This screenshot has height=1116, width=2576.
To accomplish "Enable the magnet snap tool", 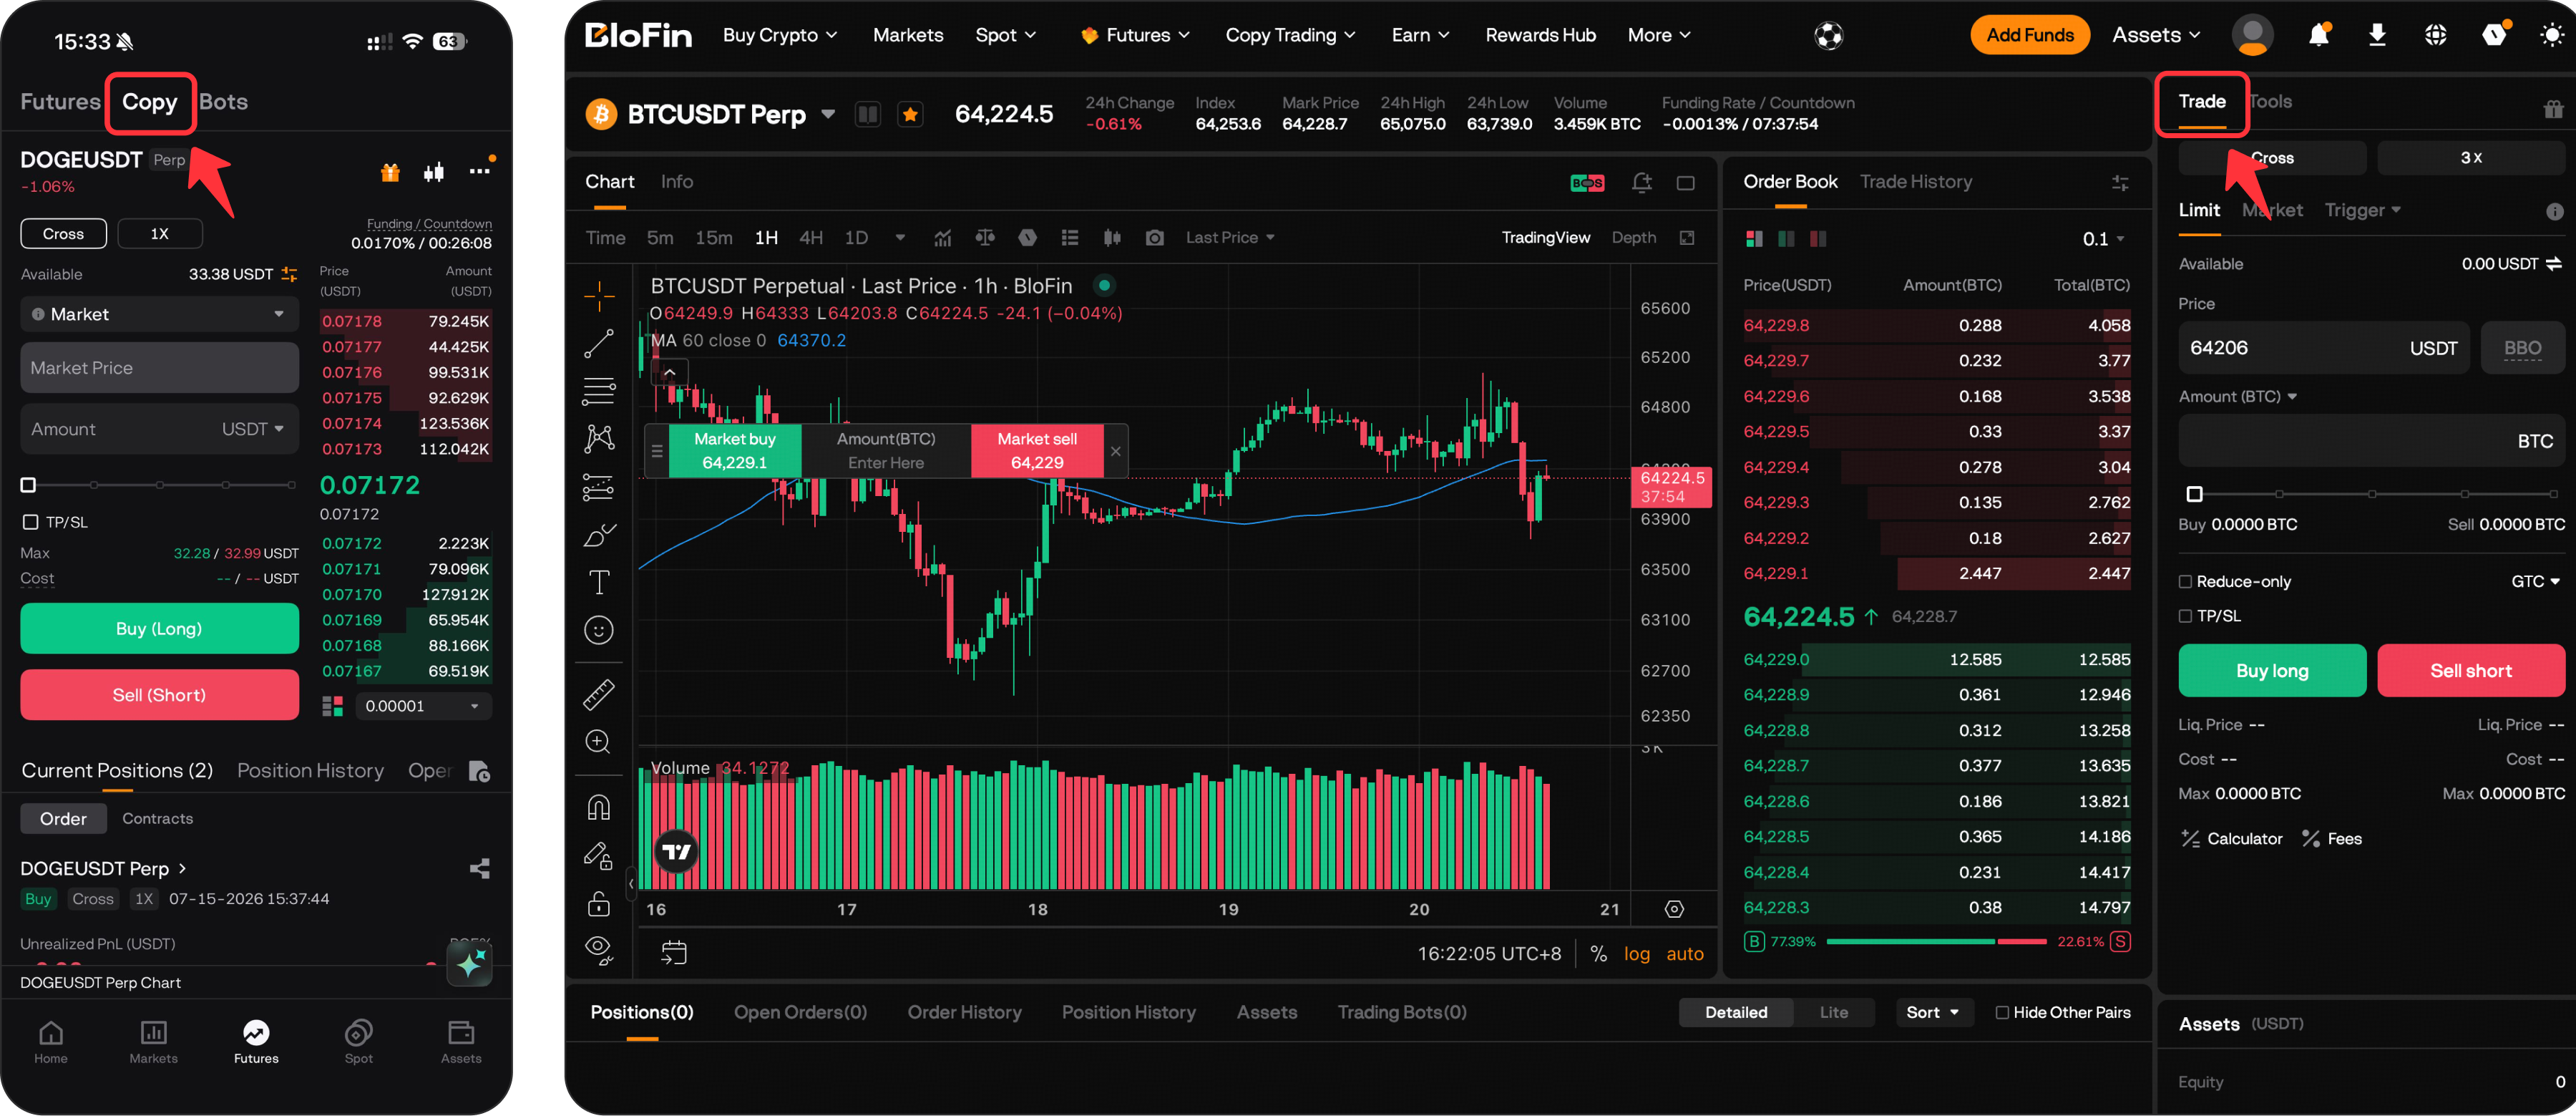I will tap(599, 807).
